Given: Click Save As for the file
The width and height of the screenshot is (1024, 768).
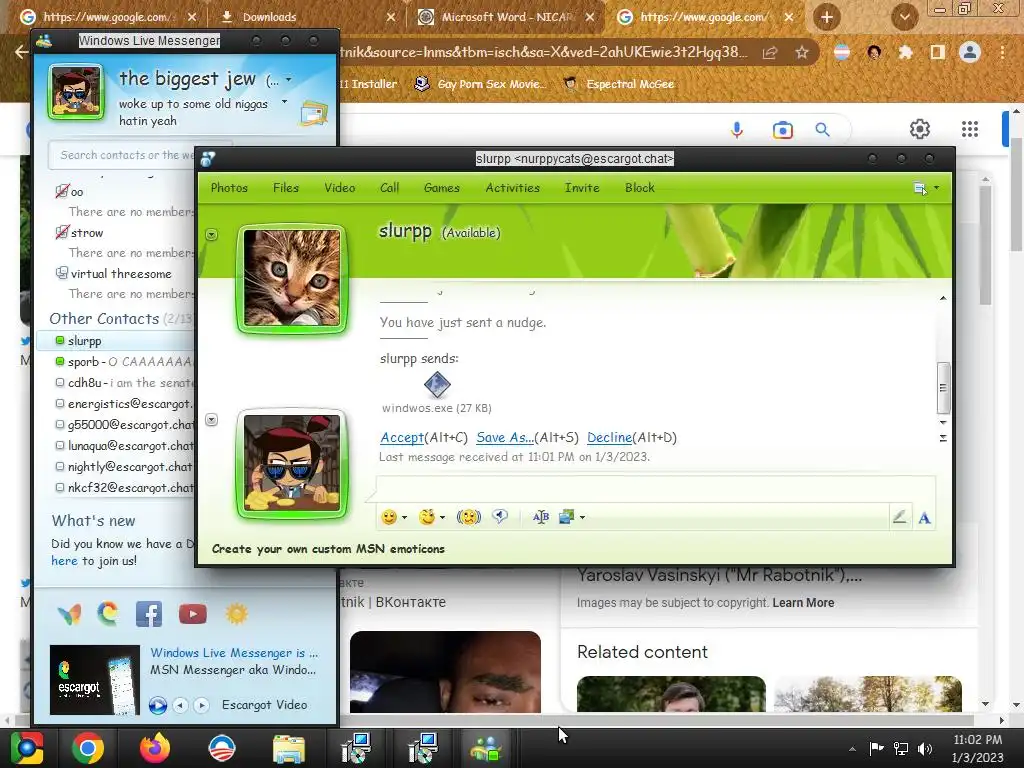Looking at the screenshot, I should pyautogui.click(x=504, y=438).
